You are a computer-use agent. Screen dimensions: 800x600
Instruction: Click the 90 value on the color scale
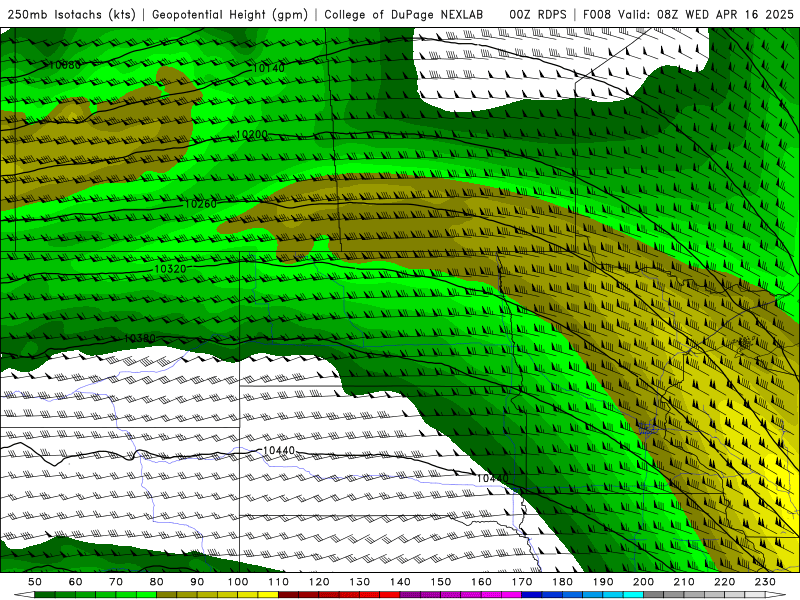[x=197, y=582]
